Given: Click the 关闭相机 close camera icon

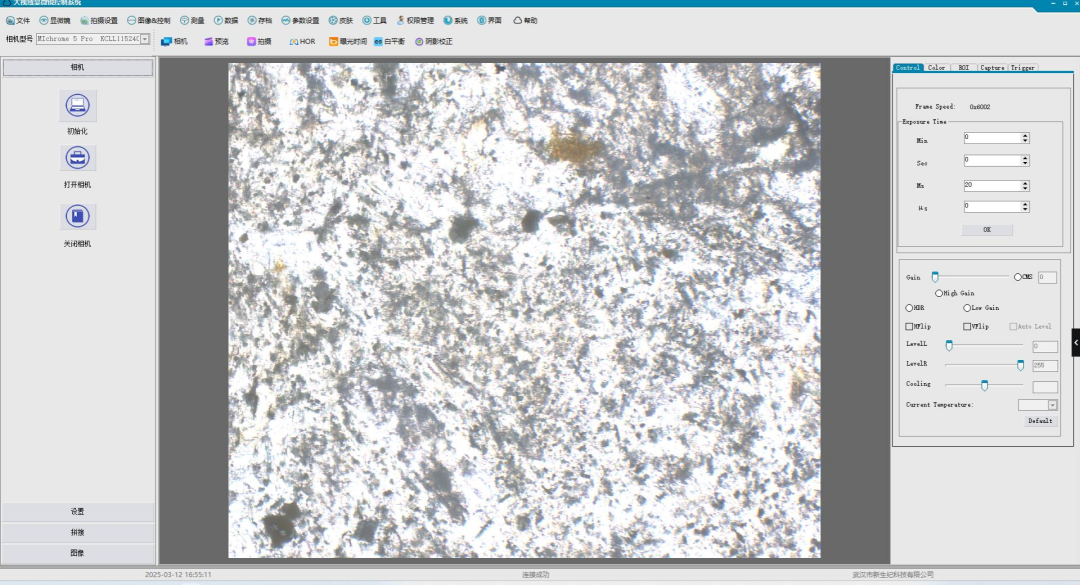Looking at the screenshot, I should point(78,217).
